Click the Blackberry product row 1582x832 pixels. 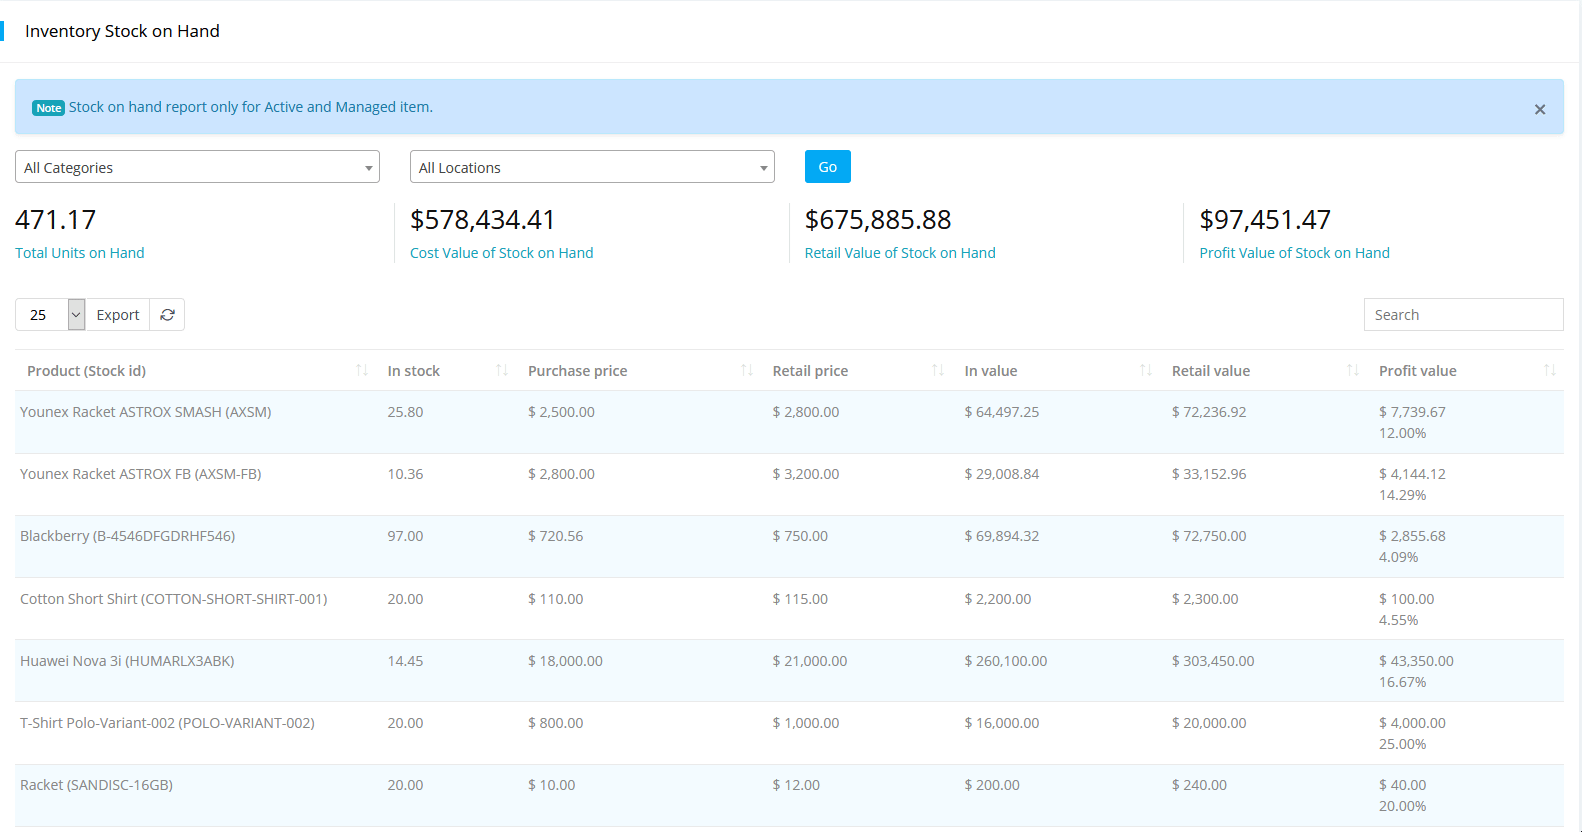127,536
